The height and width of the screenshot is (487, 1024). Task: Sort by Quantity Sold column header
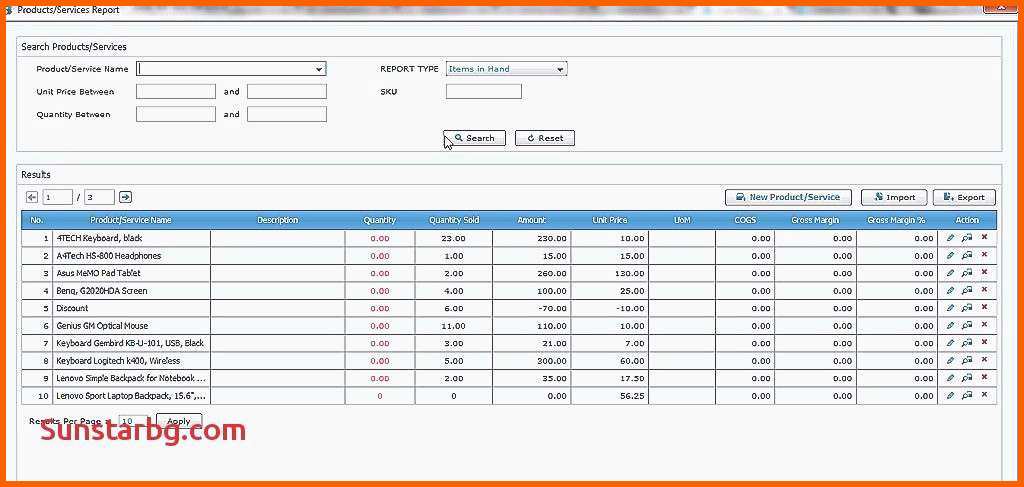pos(454,220)
